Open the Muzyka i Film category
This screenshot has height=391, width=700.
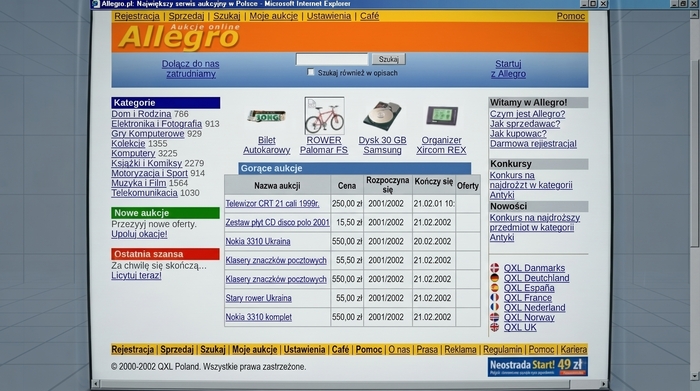pos(138,183)
